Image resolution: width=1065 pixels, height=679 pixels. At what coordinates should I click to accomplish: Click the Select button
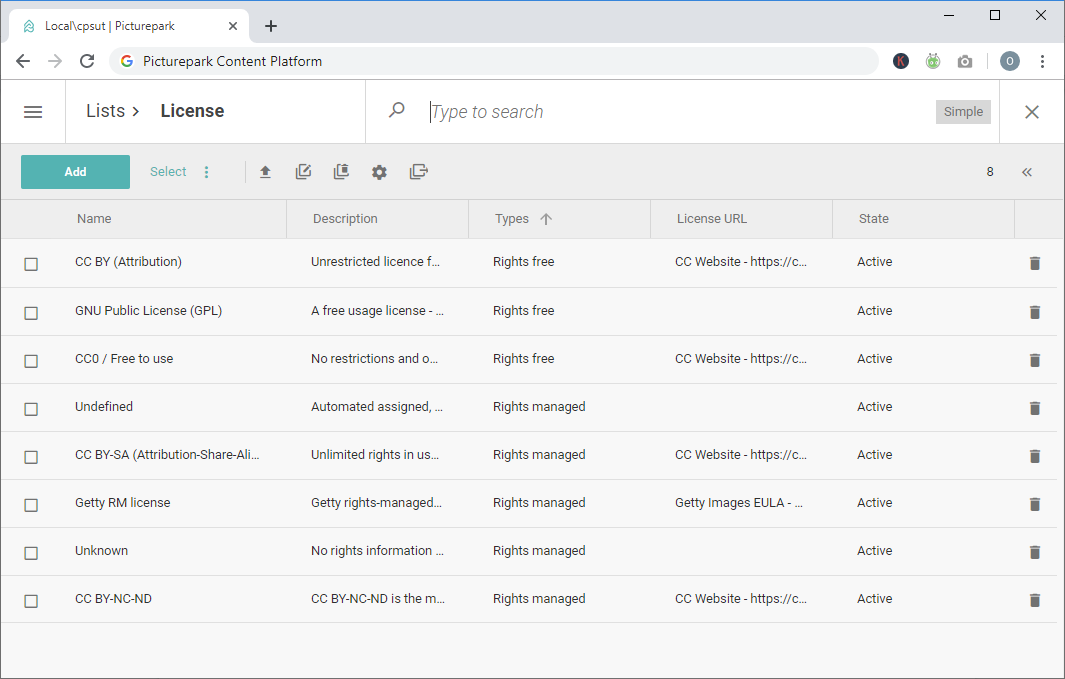tap(168, 172)
